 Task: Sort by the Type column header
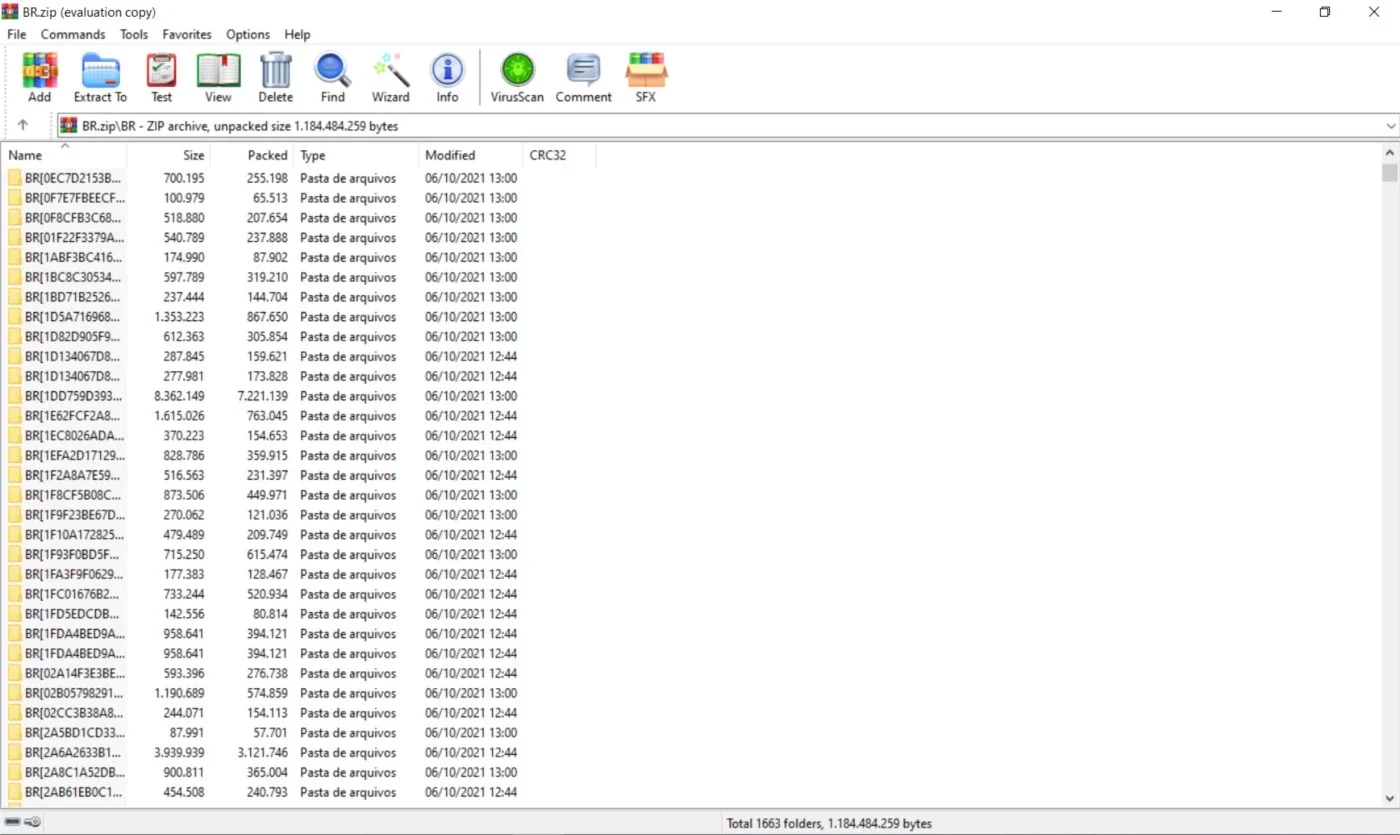point(355,155)
